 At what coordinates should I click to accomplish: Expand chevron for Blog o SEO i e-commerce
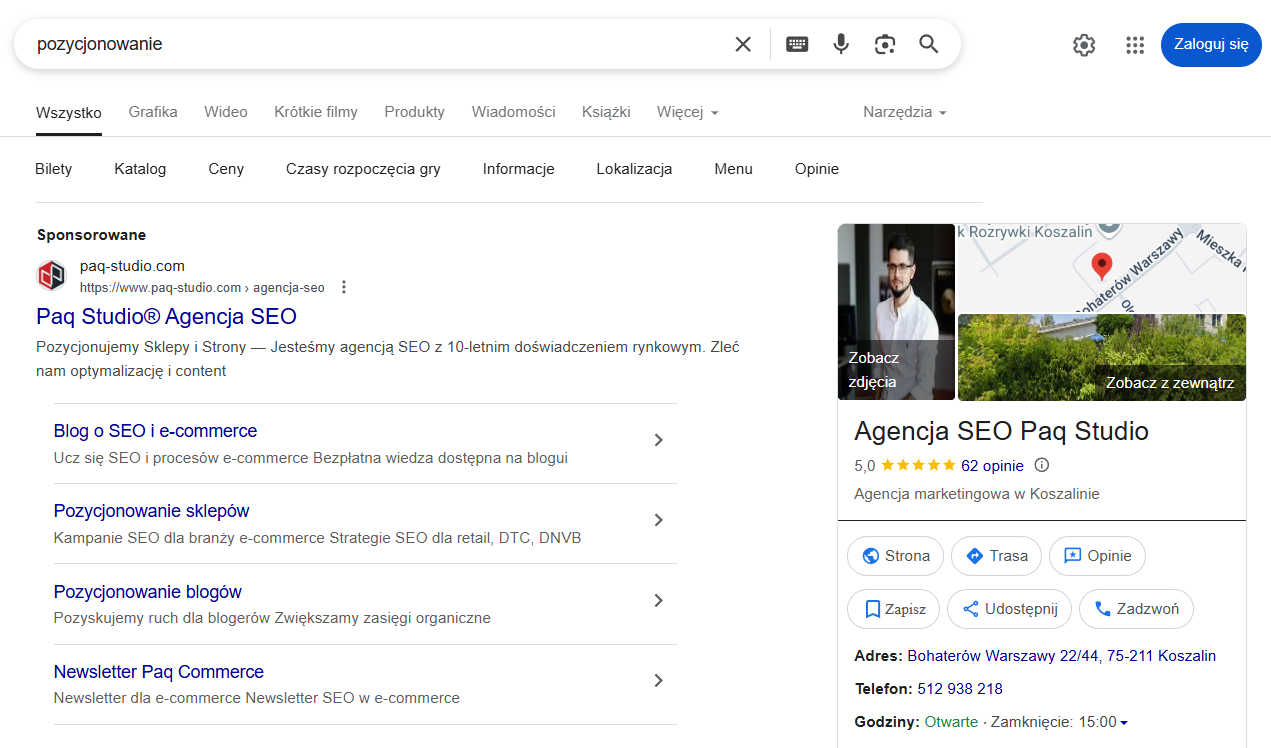pyautogui.click(x=658, y=440)
